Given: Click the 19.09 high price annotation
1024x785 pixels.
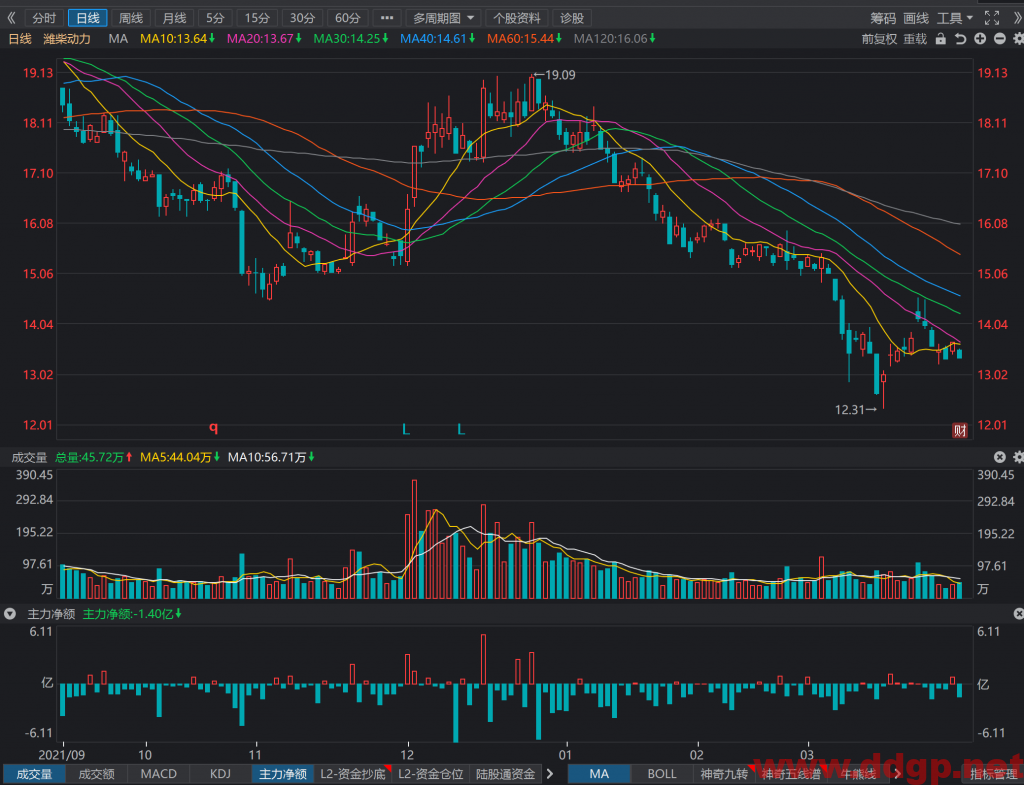Looking at the screenshot, I should [554, 75].
